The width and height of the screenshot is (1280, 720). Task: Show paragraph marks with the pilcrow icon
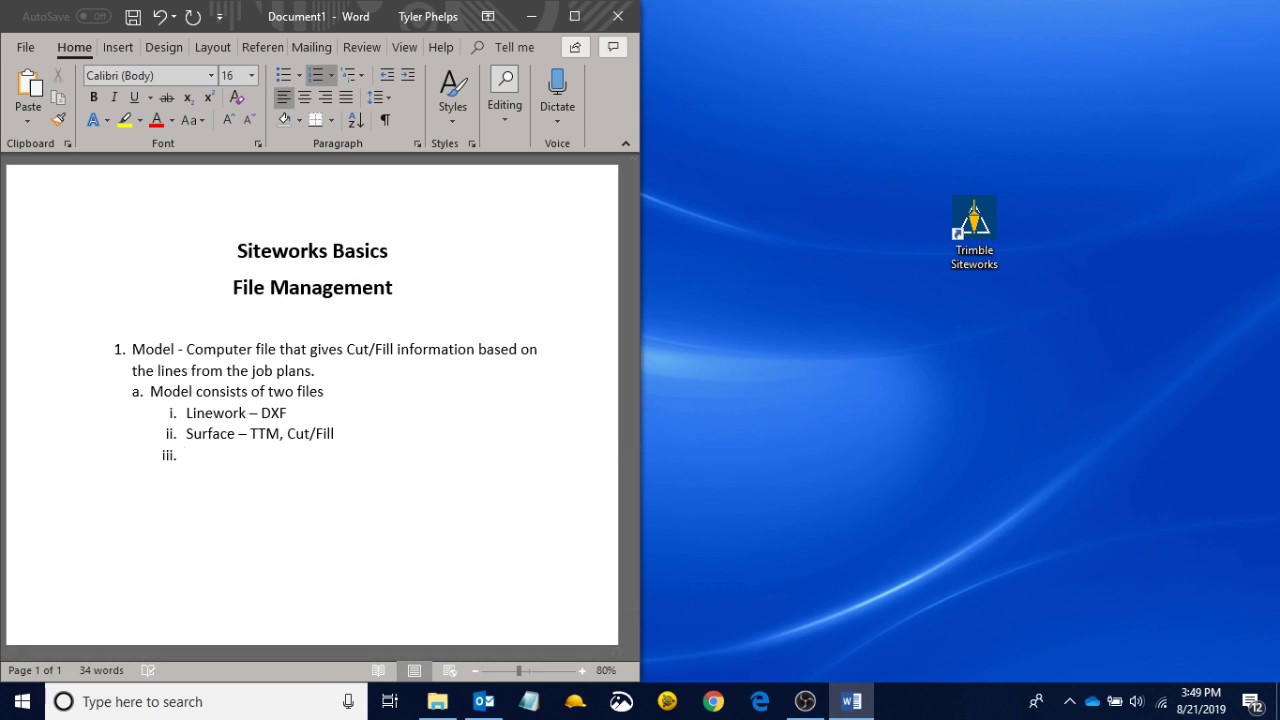[x=385, y=120]
